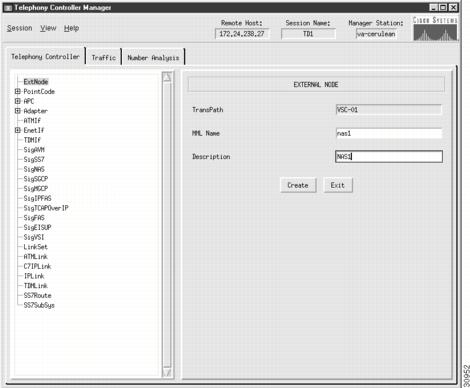Click the tree vertical scrollbar track
Screen dimensions: 470x388
point(167,224)
